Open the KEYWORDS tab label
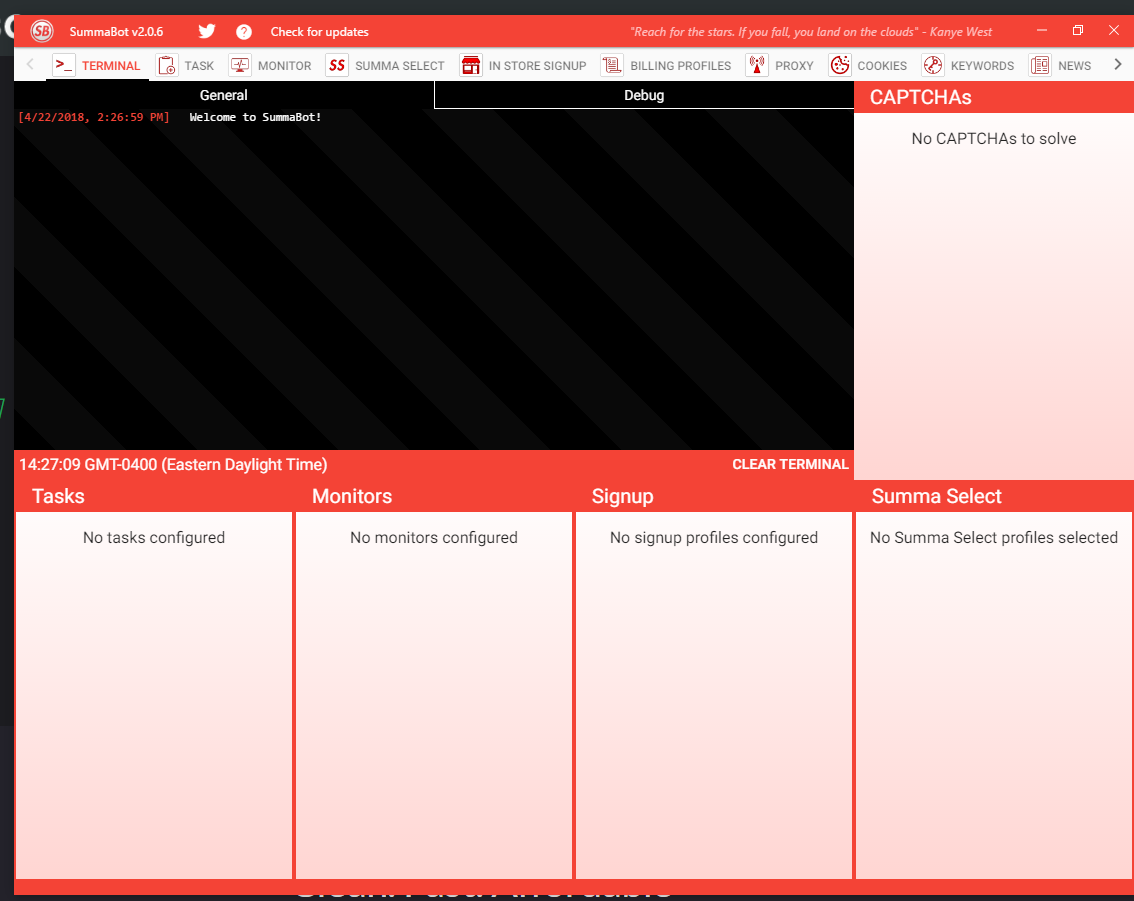 pos(982,66)
